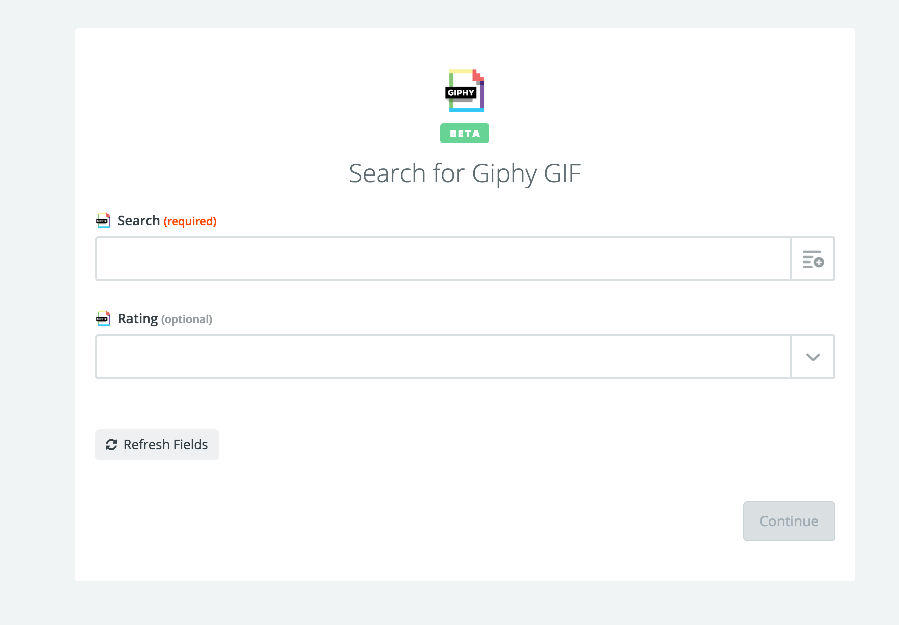This screenshot has width=899, height=625.
Task: Click the Search for Giphy GIF heading
Action: tap(465, 174)
